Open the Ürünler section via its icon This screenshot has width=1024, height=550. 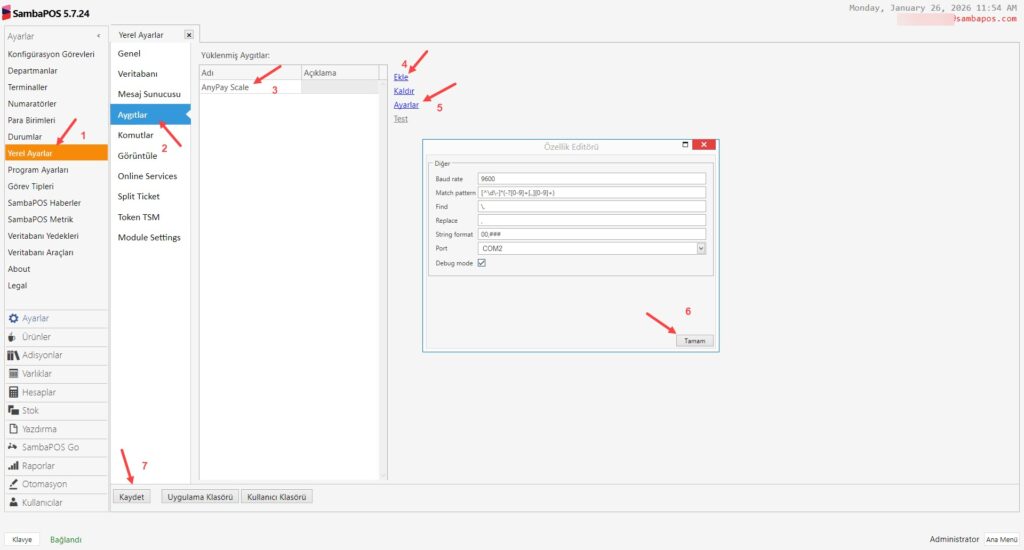13,337
